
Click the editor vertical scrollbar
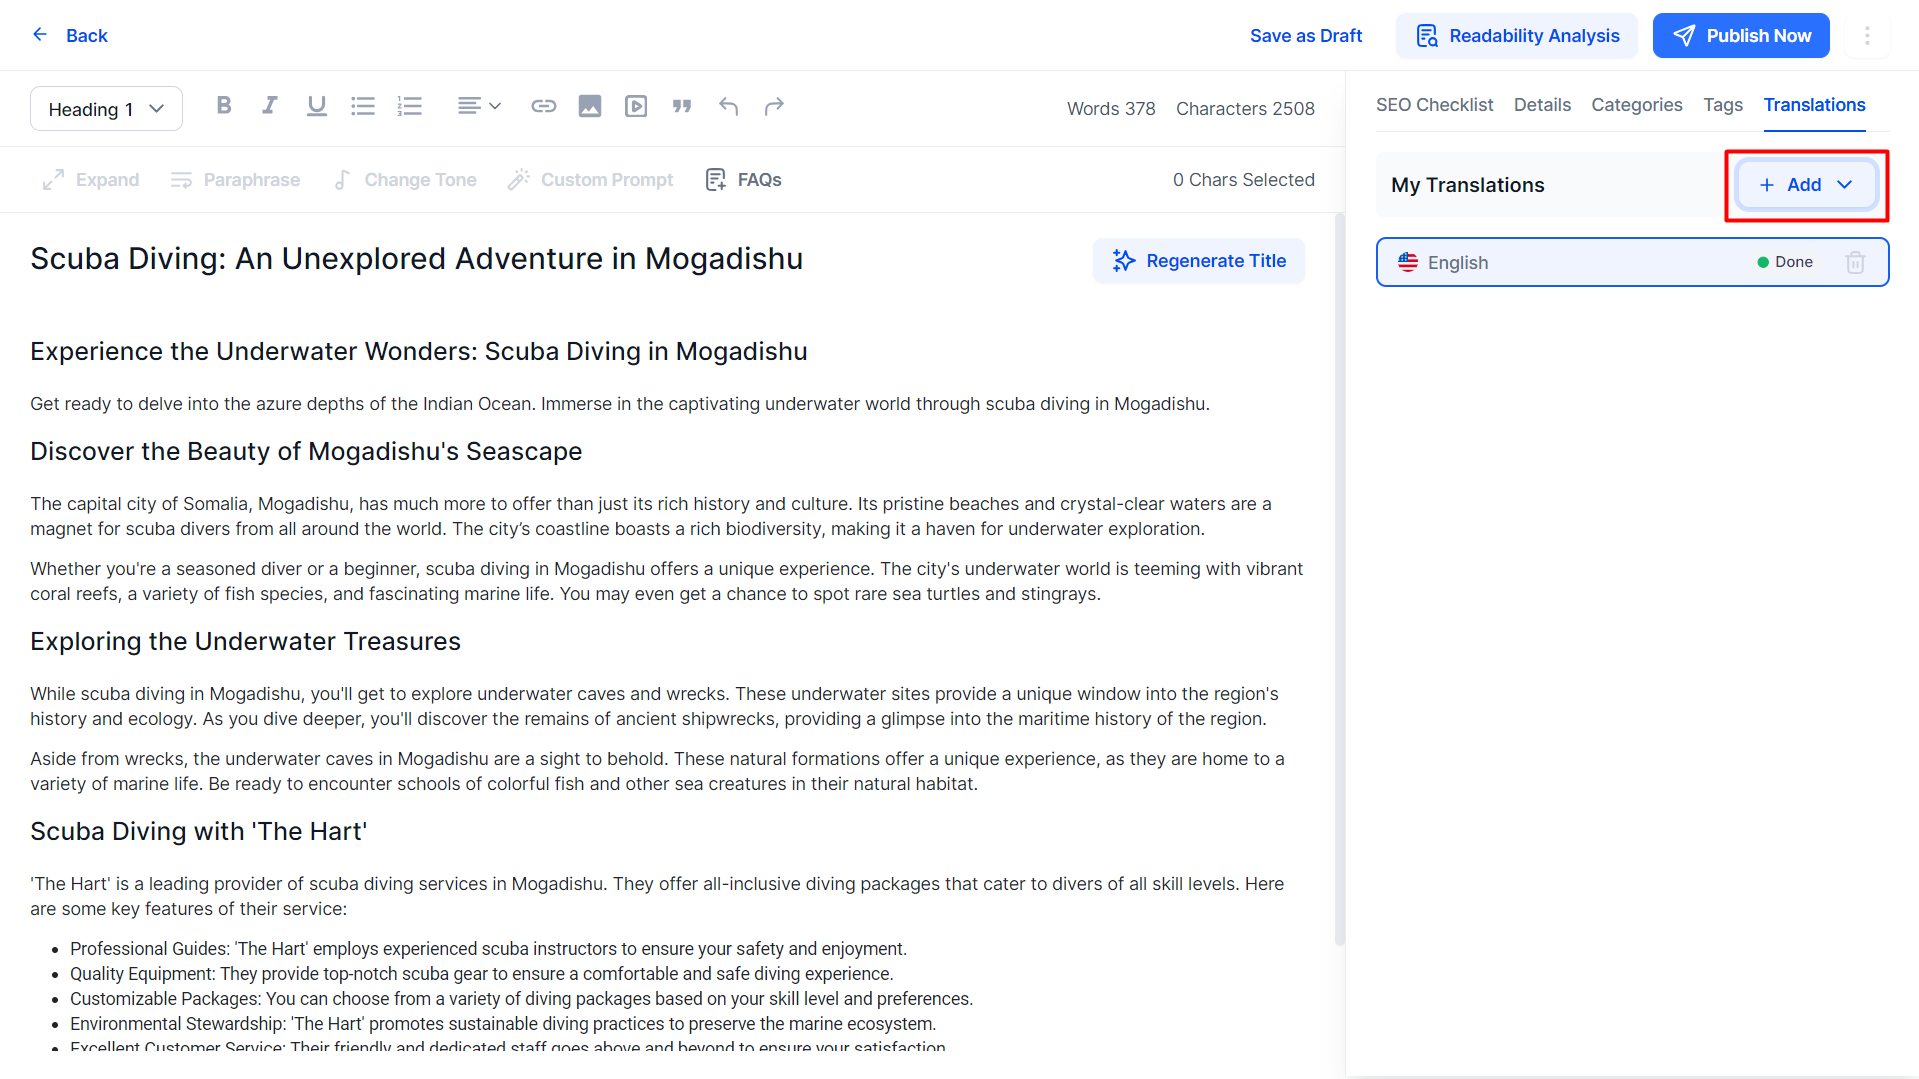1339,578
